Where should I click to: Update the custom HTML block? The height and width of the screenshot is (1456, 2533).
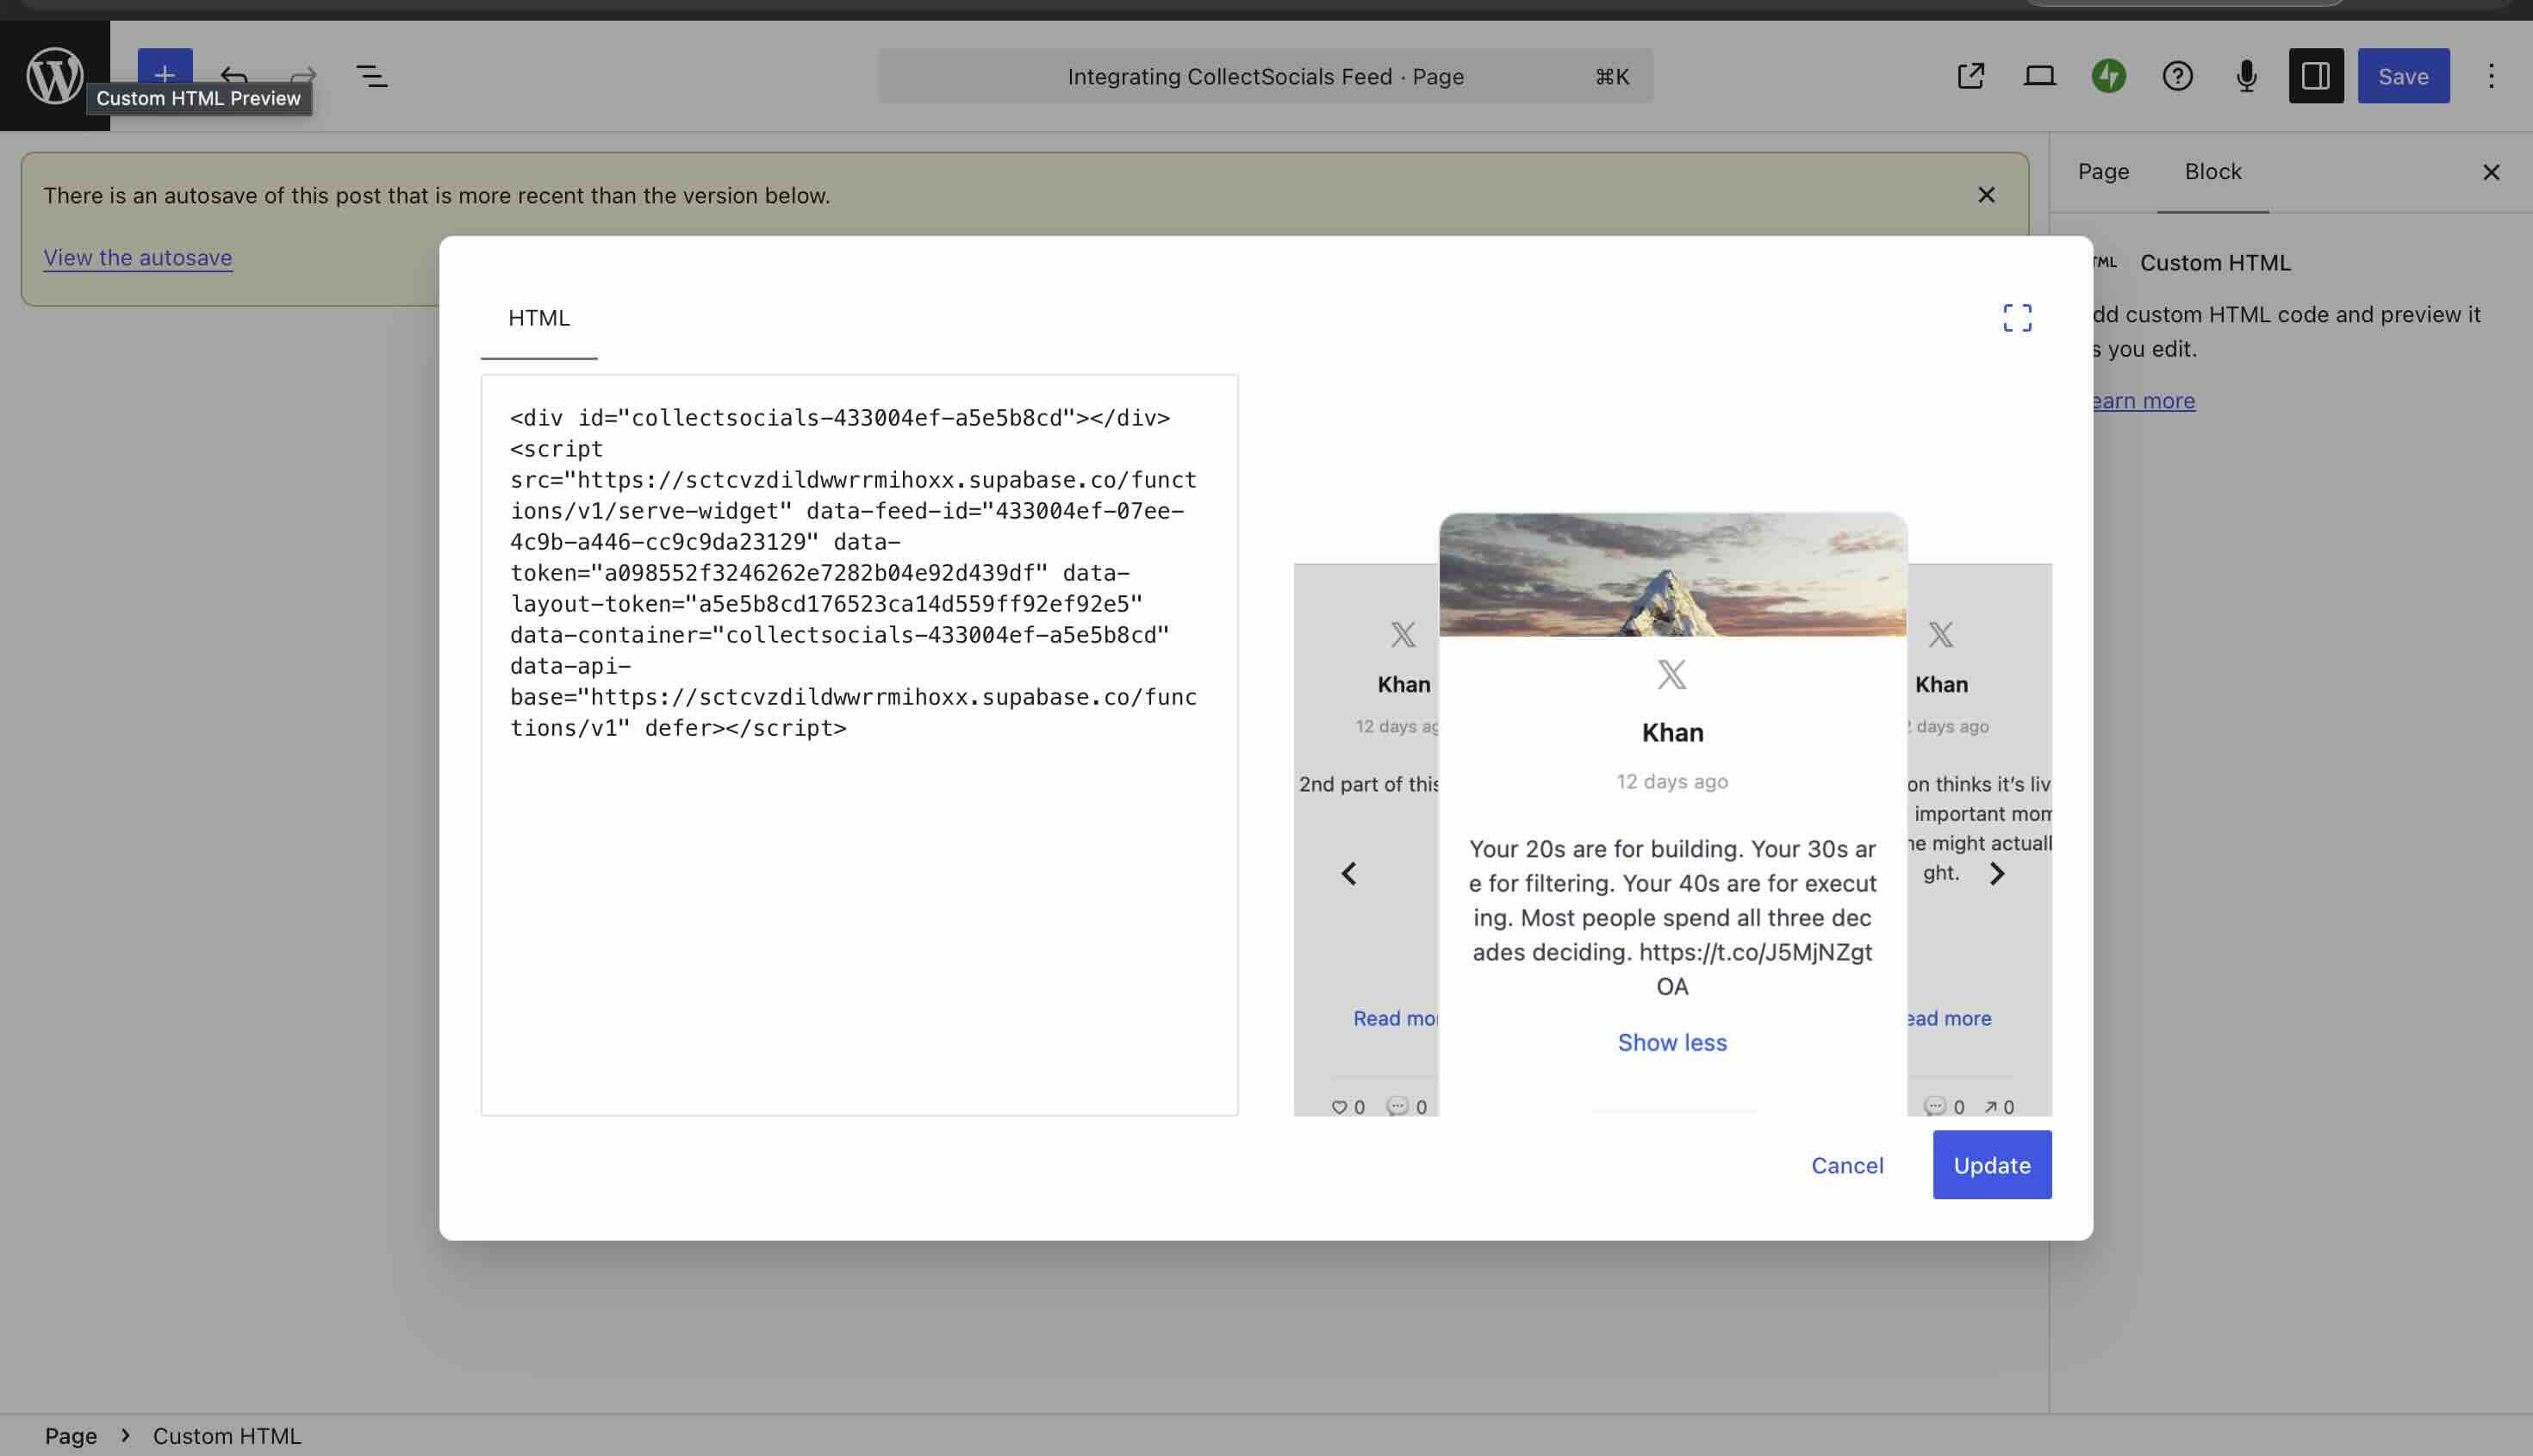tap(1991, 1165)
